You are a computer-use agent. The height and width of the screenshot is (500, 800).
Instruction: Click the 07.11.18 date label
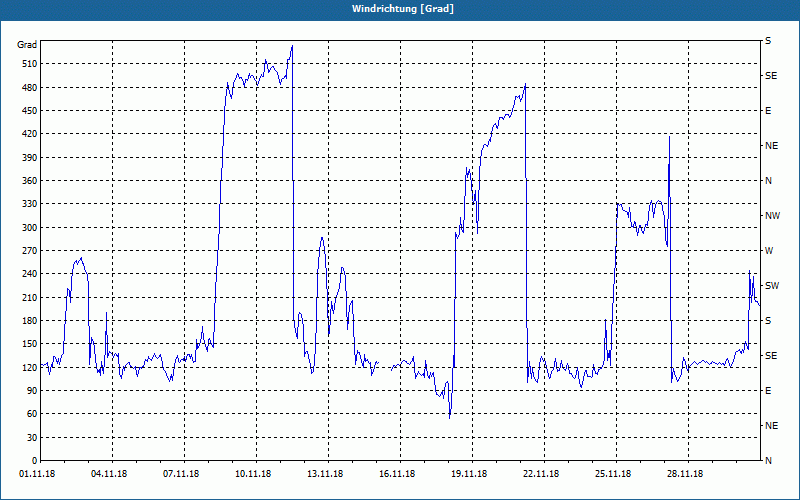(x=181, y=474)
